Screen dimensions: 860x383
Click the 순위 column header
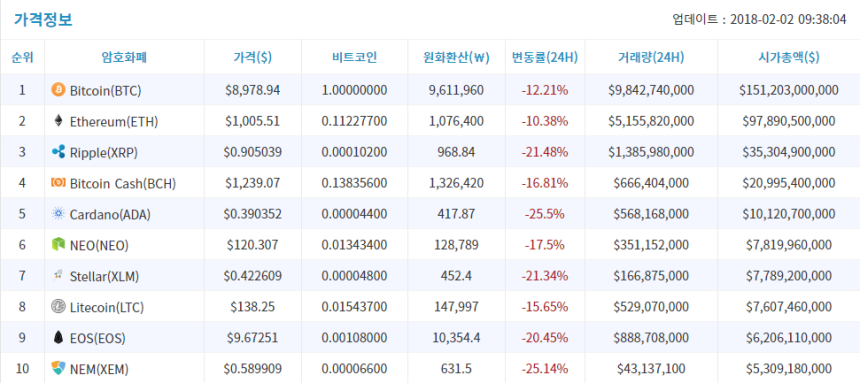[22, 57]
